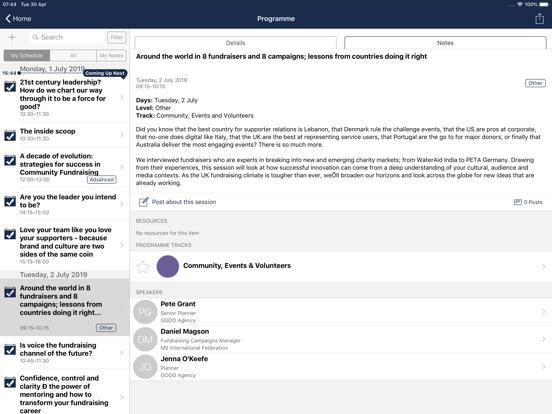
Task: Uncheck Is voice the fundraising channel session
Action: point(10,350)
